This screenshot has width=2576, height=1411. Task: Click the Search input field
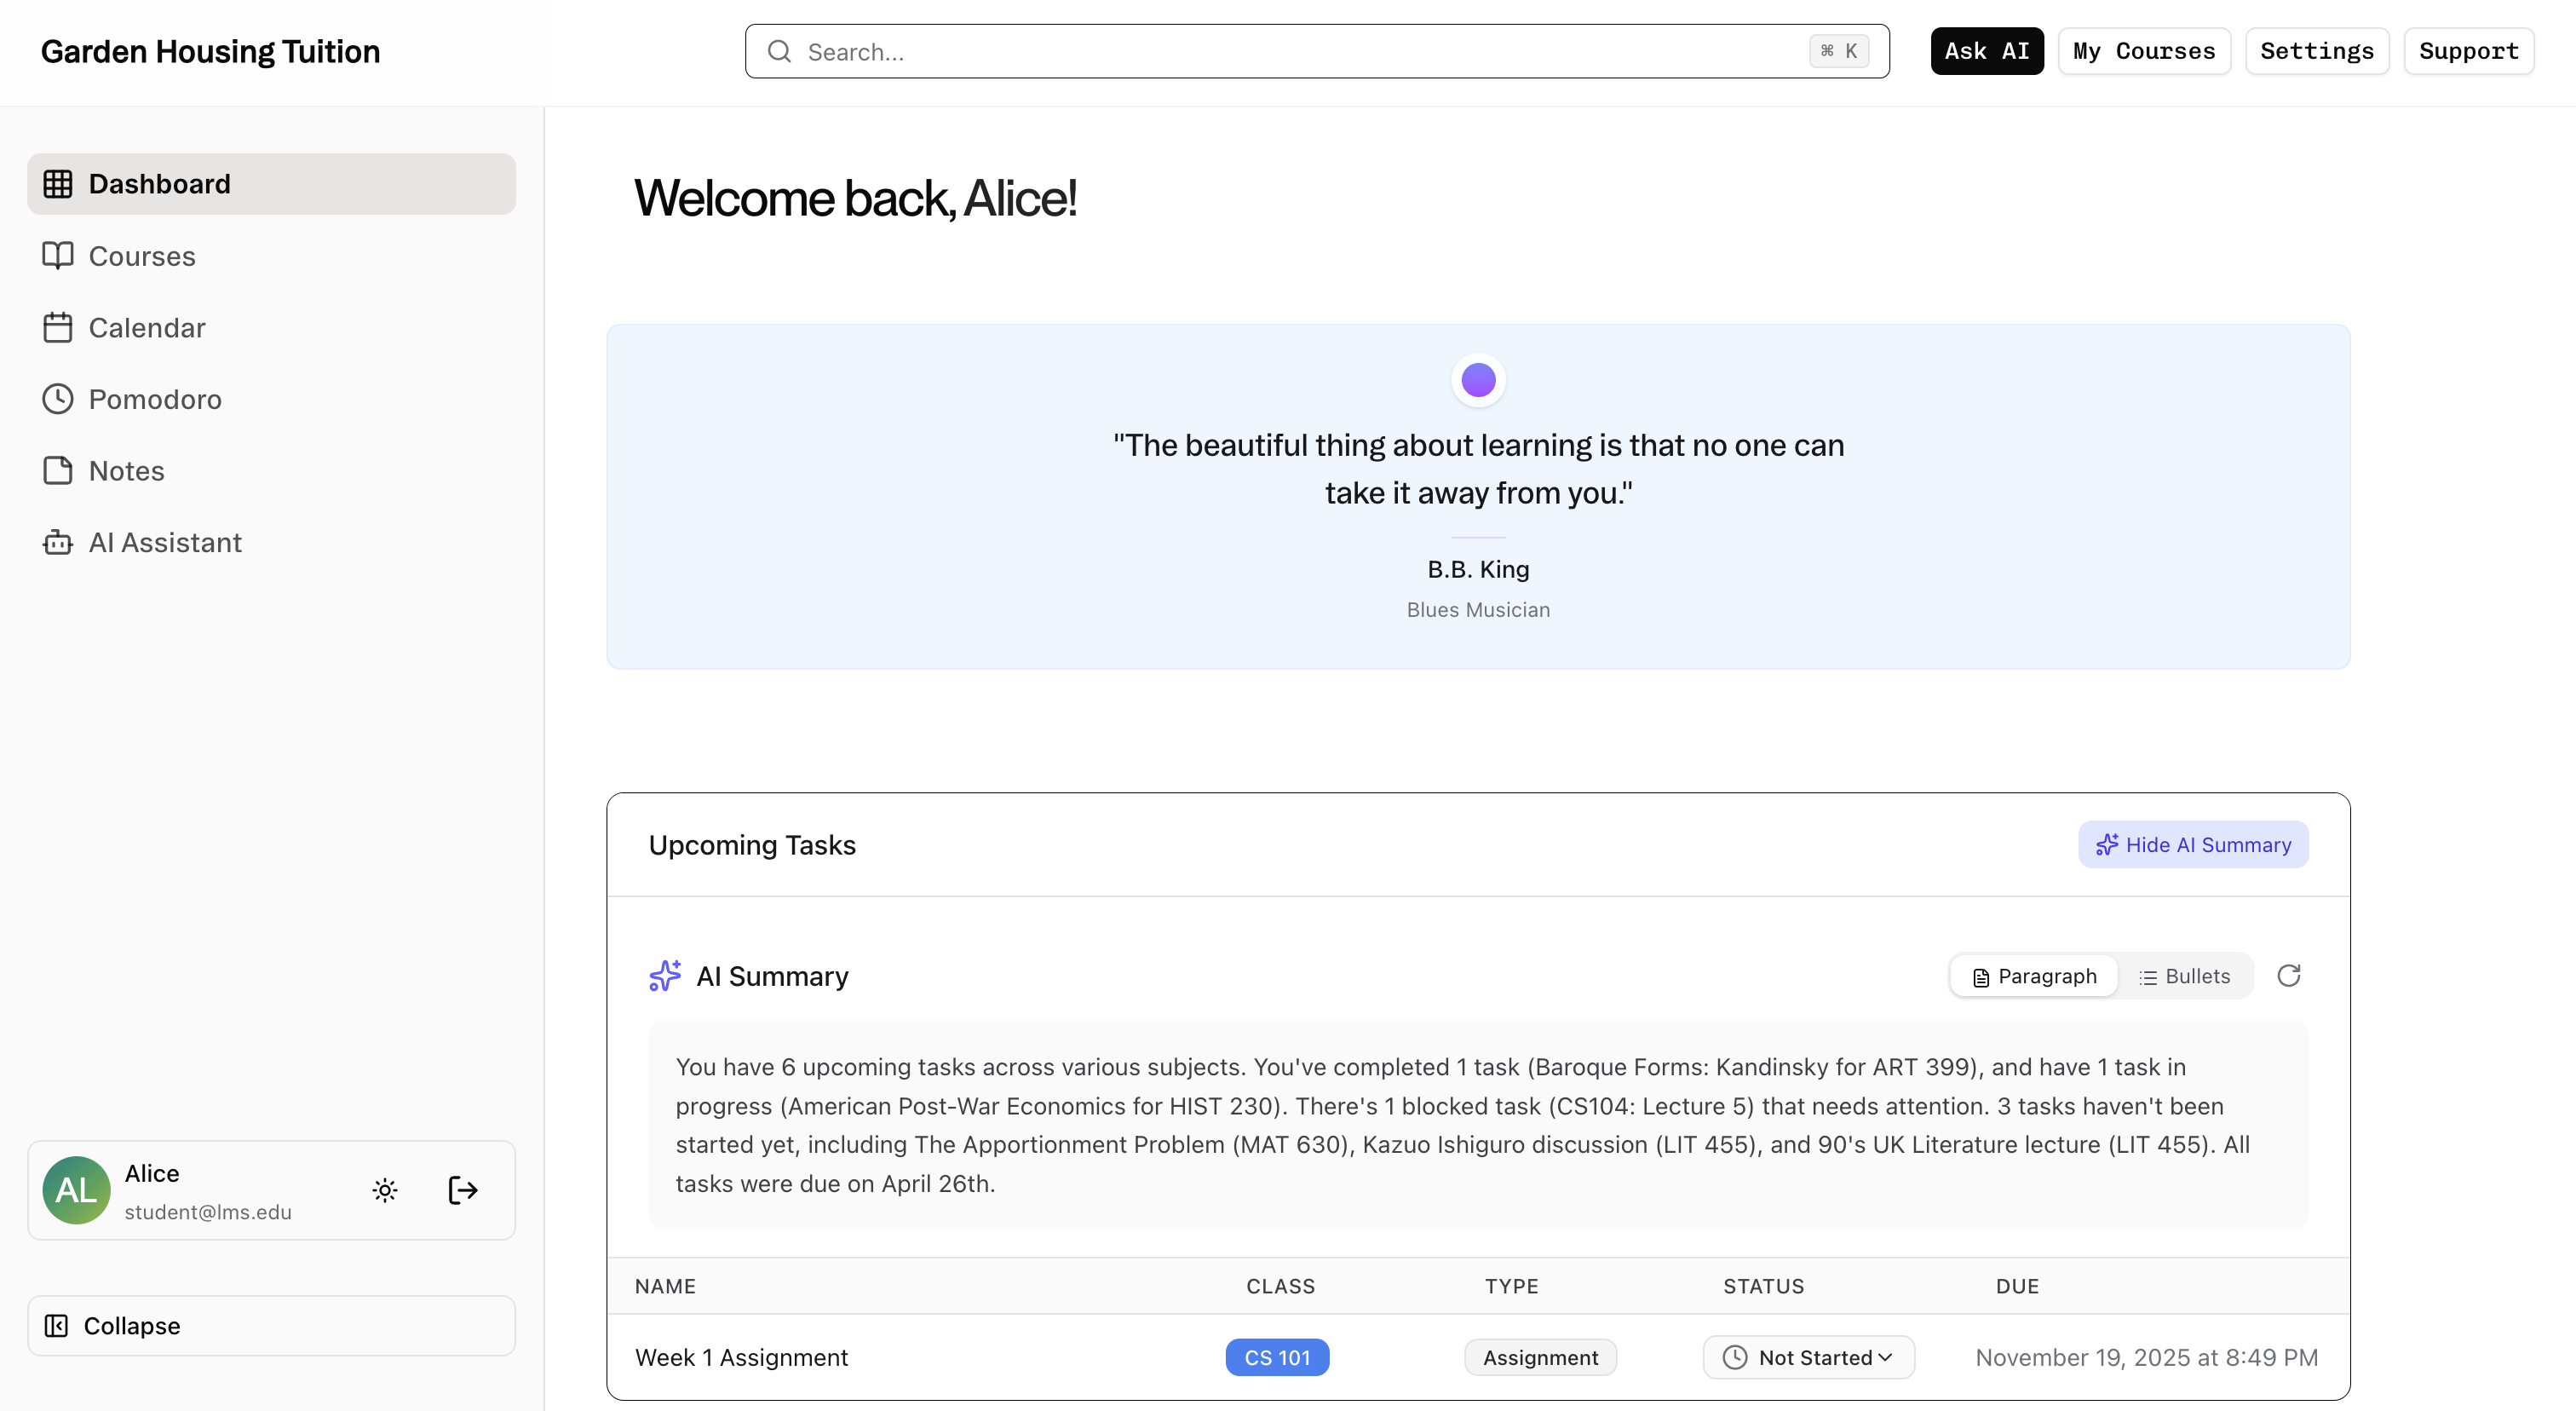(x=1300, y=51)
